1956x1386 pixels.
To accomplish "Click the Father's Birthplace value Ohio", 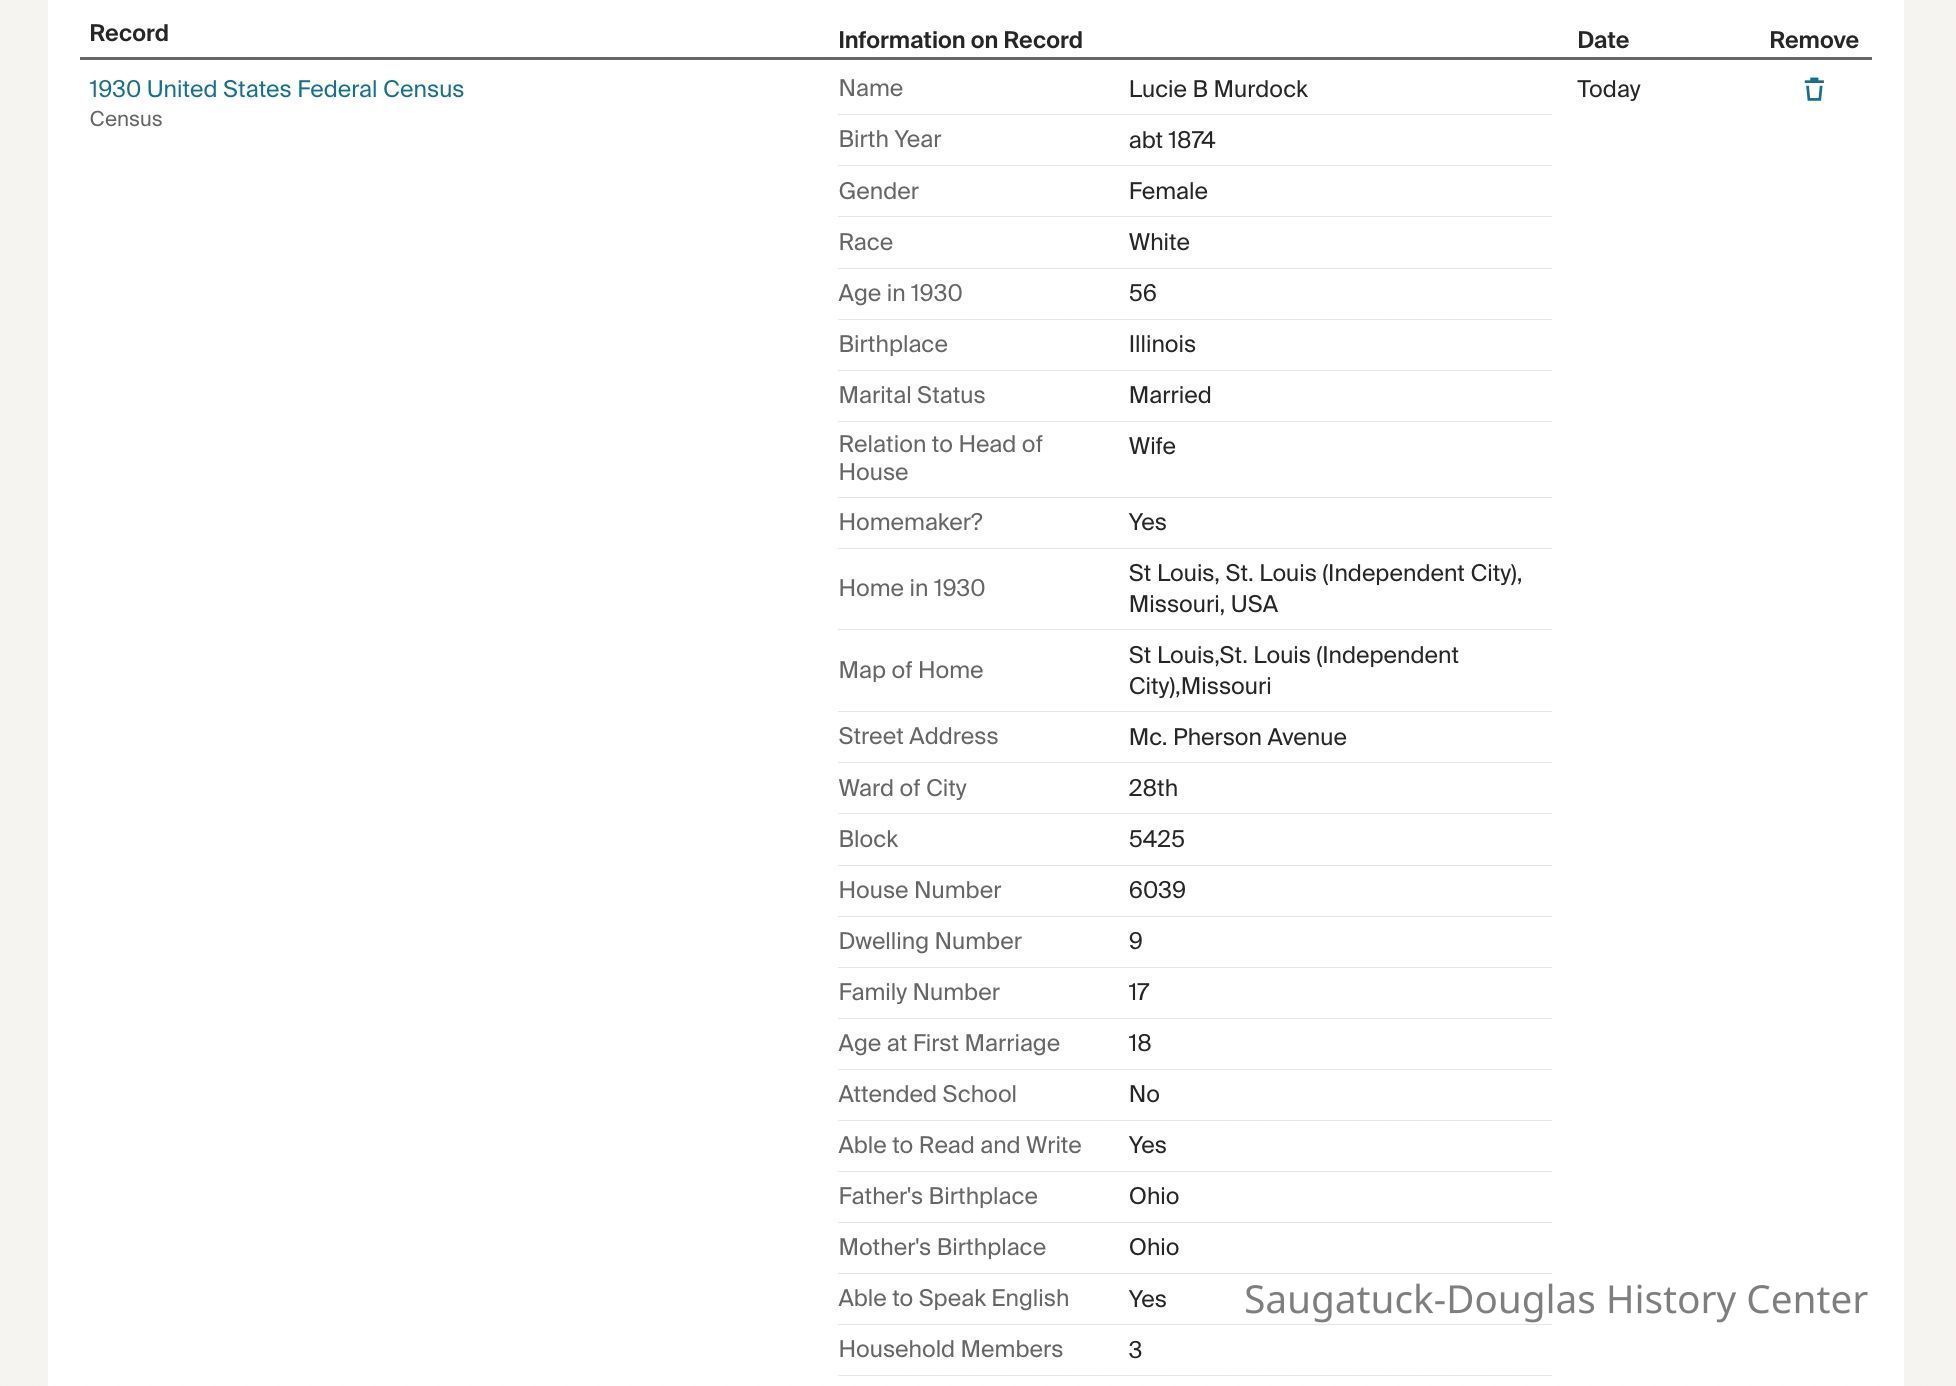I will (x=1153, y=1196).
